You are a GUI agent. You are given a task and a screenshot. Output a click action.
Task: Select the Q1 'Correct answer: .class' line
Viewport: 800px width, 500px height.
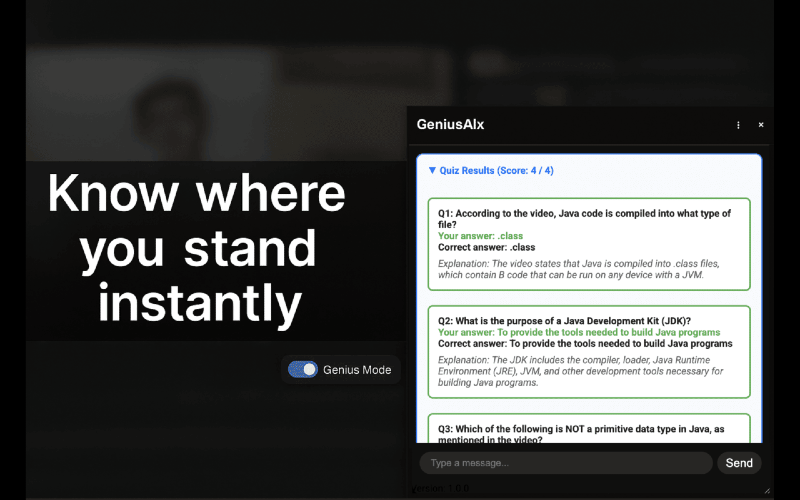point(486,247)
